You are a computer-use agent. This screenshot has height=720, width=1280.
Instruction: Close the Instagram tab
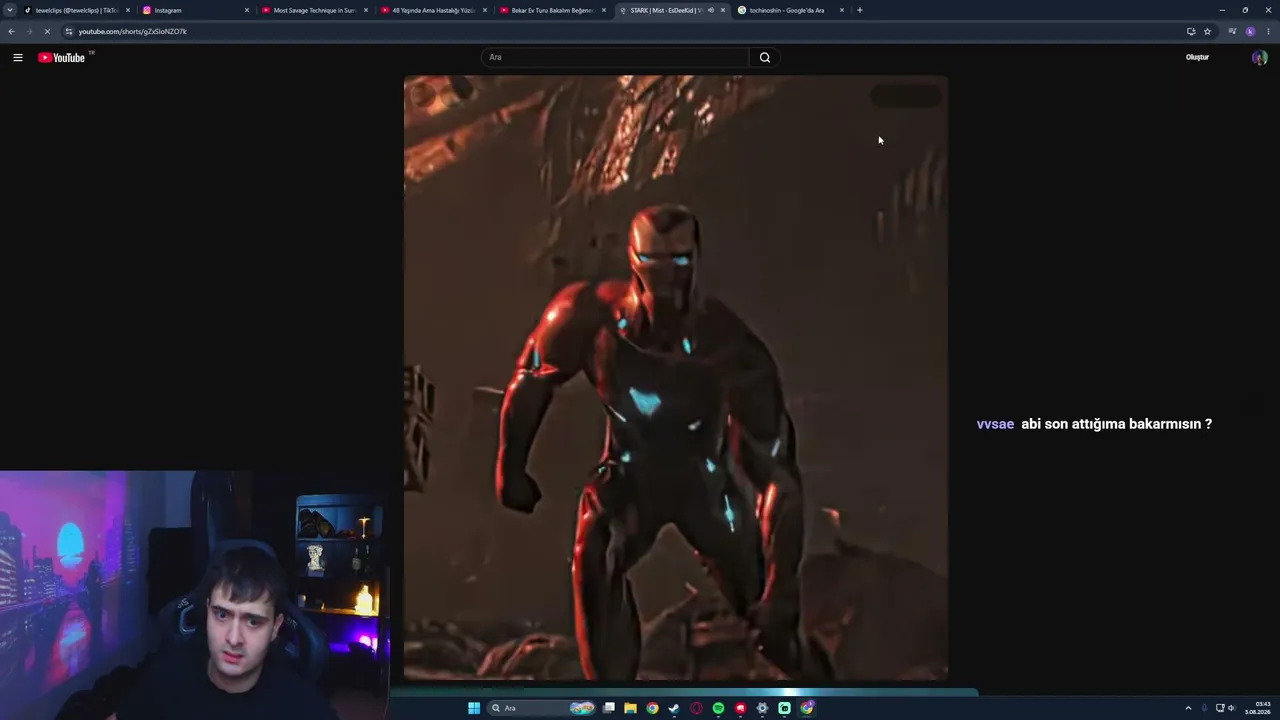247,10
